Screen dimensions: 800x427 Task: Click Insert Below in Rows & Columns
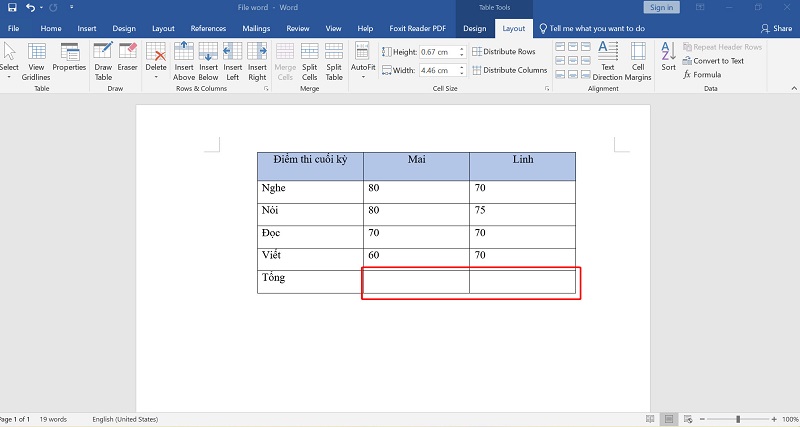[x=208, y=62]
